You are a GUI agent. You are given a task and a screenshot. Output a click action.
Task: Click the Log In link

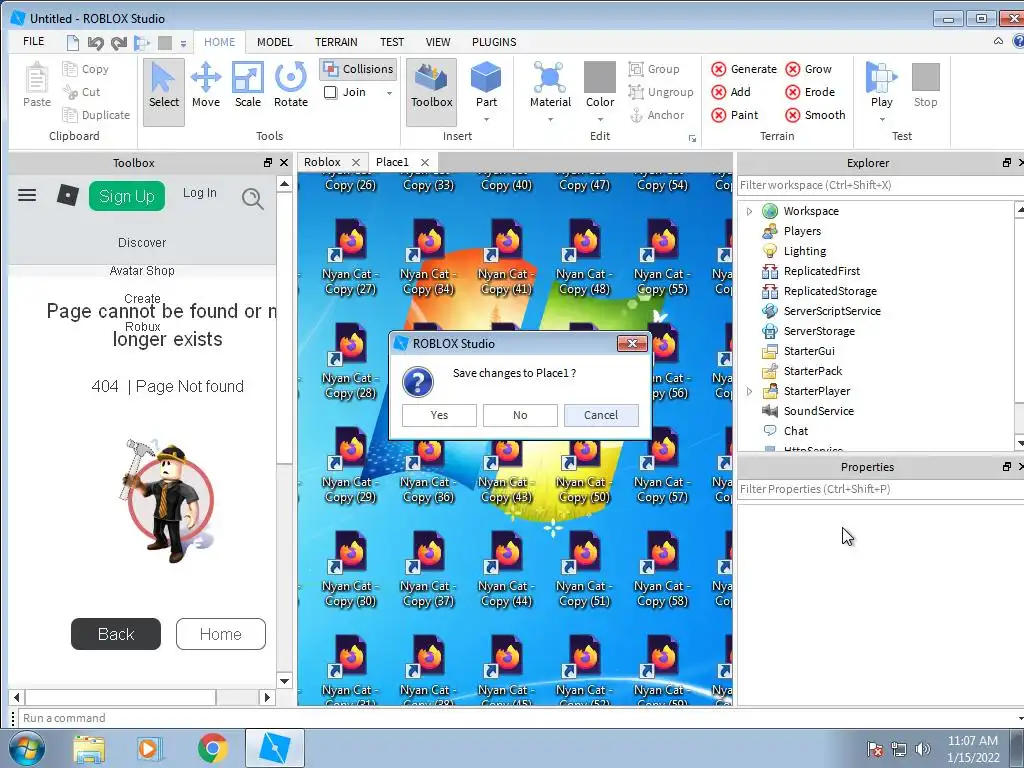pos(199,193)
